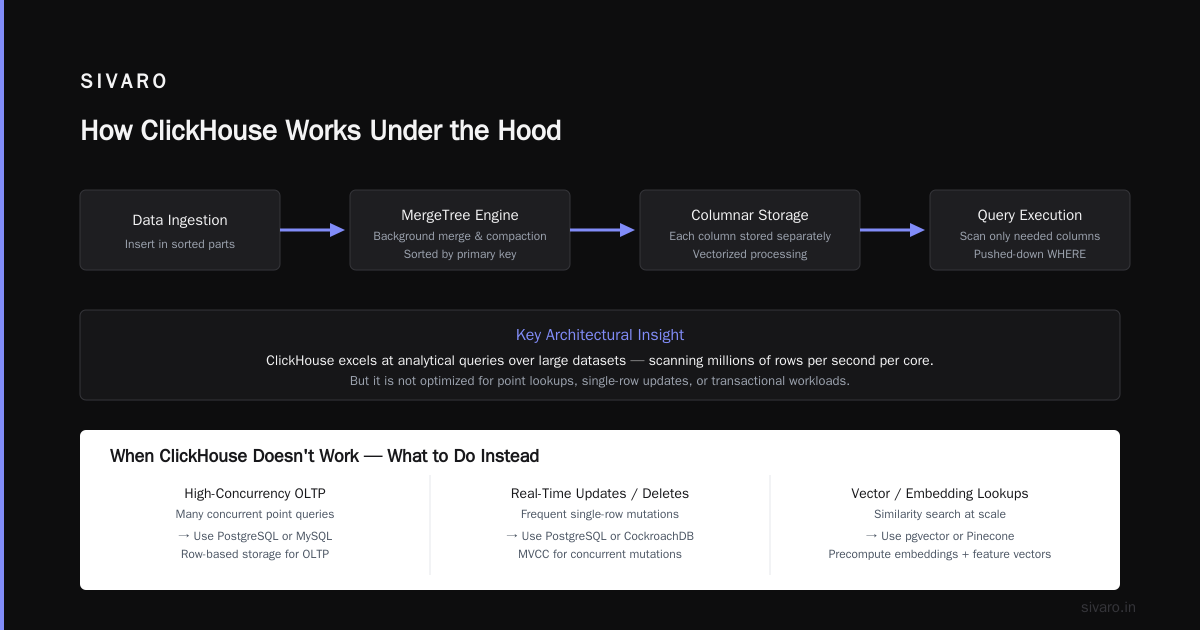Select the Query Execution box

[1030, 230]
